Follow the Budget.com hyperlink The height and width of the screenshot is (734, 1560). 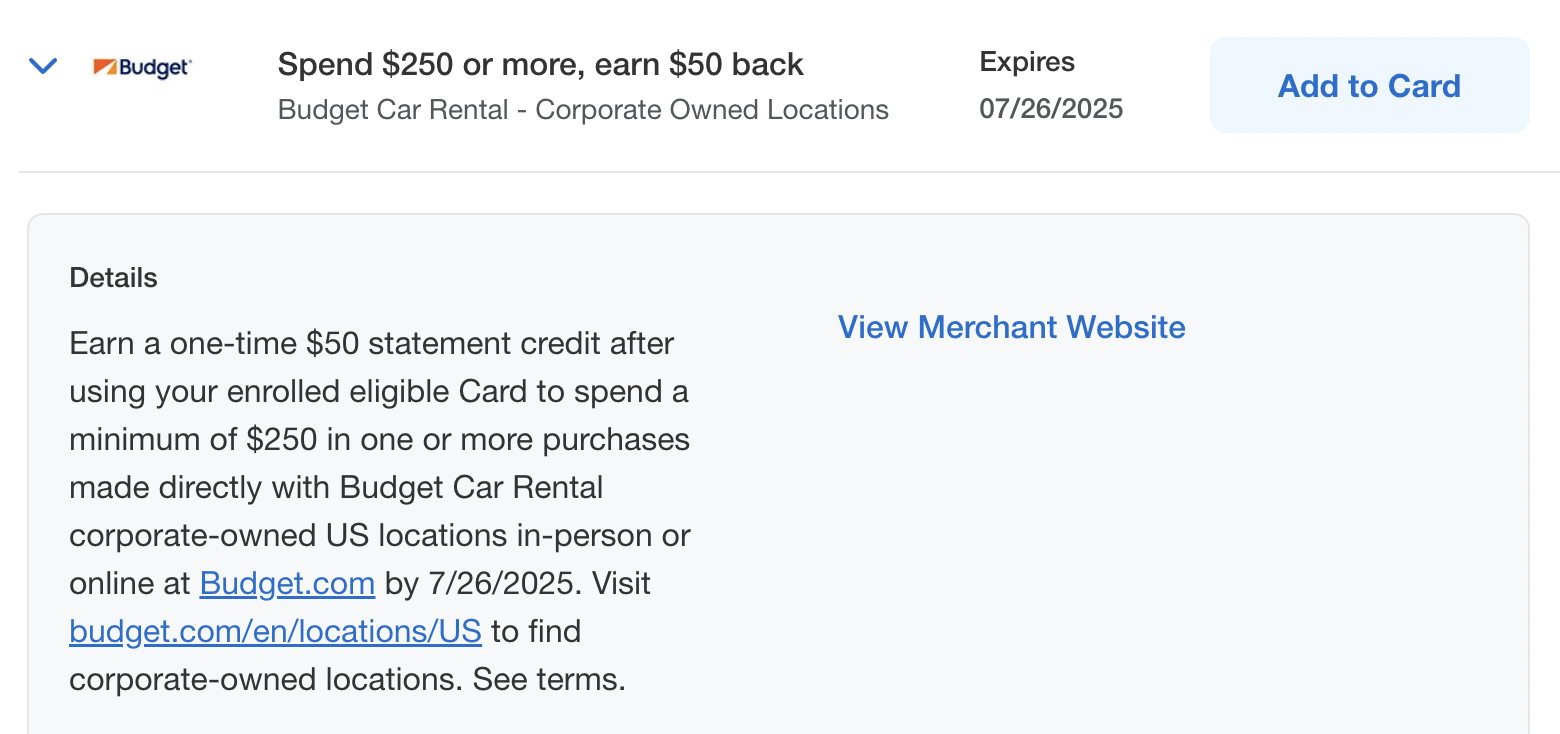click(x=287, y=583)
